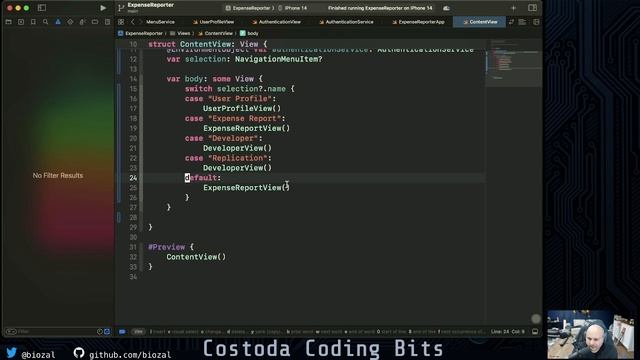
Task: Open the Find navigator magnifier icon
Action: [45, 22]
